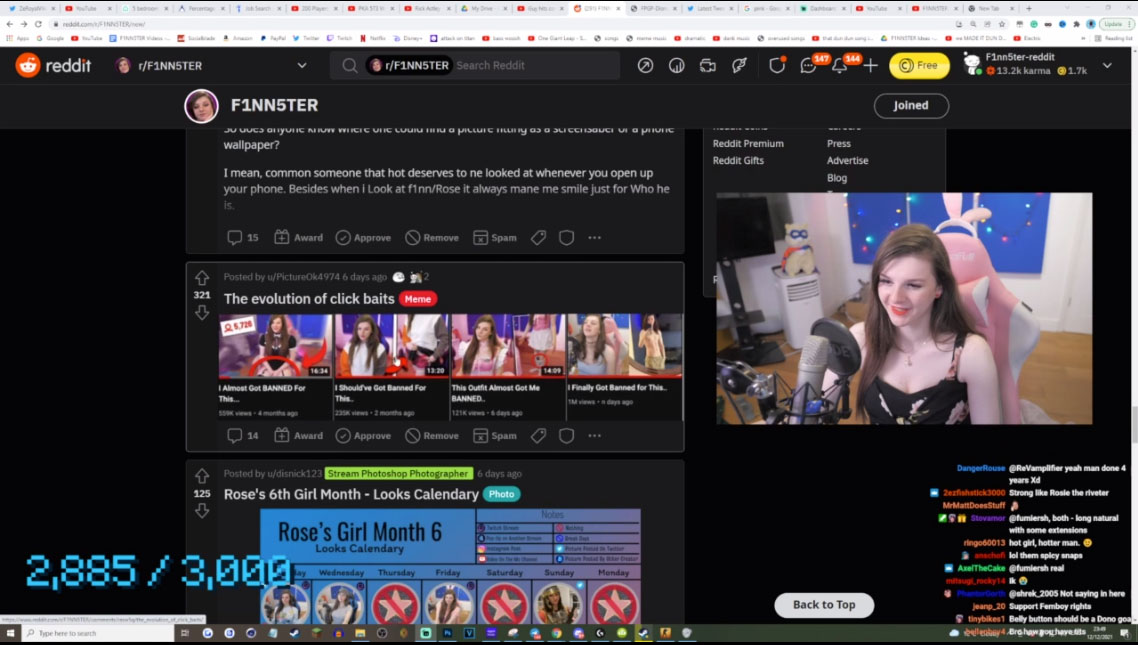This screenshot has width=1138, height=645.
Task: Open the user profile u/disnick123
Action: coord(294,473)
